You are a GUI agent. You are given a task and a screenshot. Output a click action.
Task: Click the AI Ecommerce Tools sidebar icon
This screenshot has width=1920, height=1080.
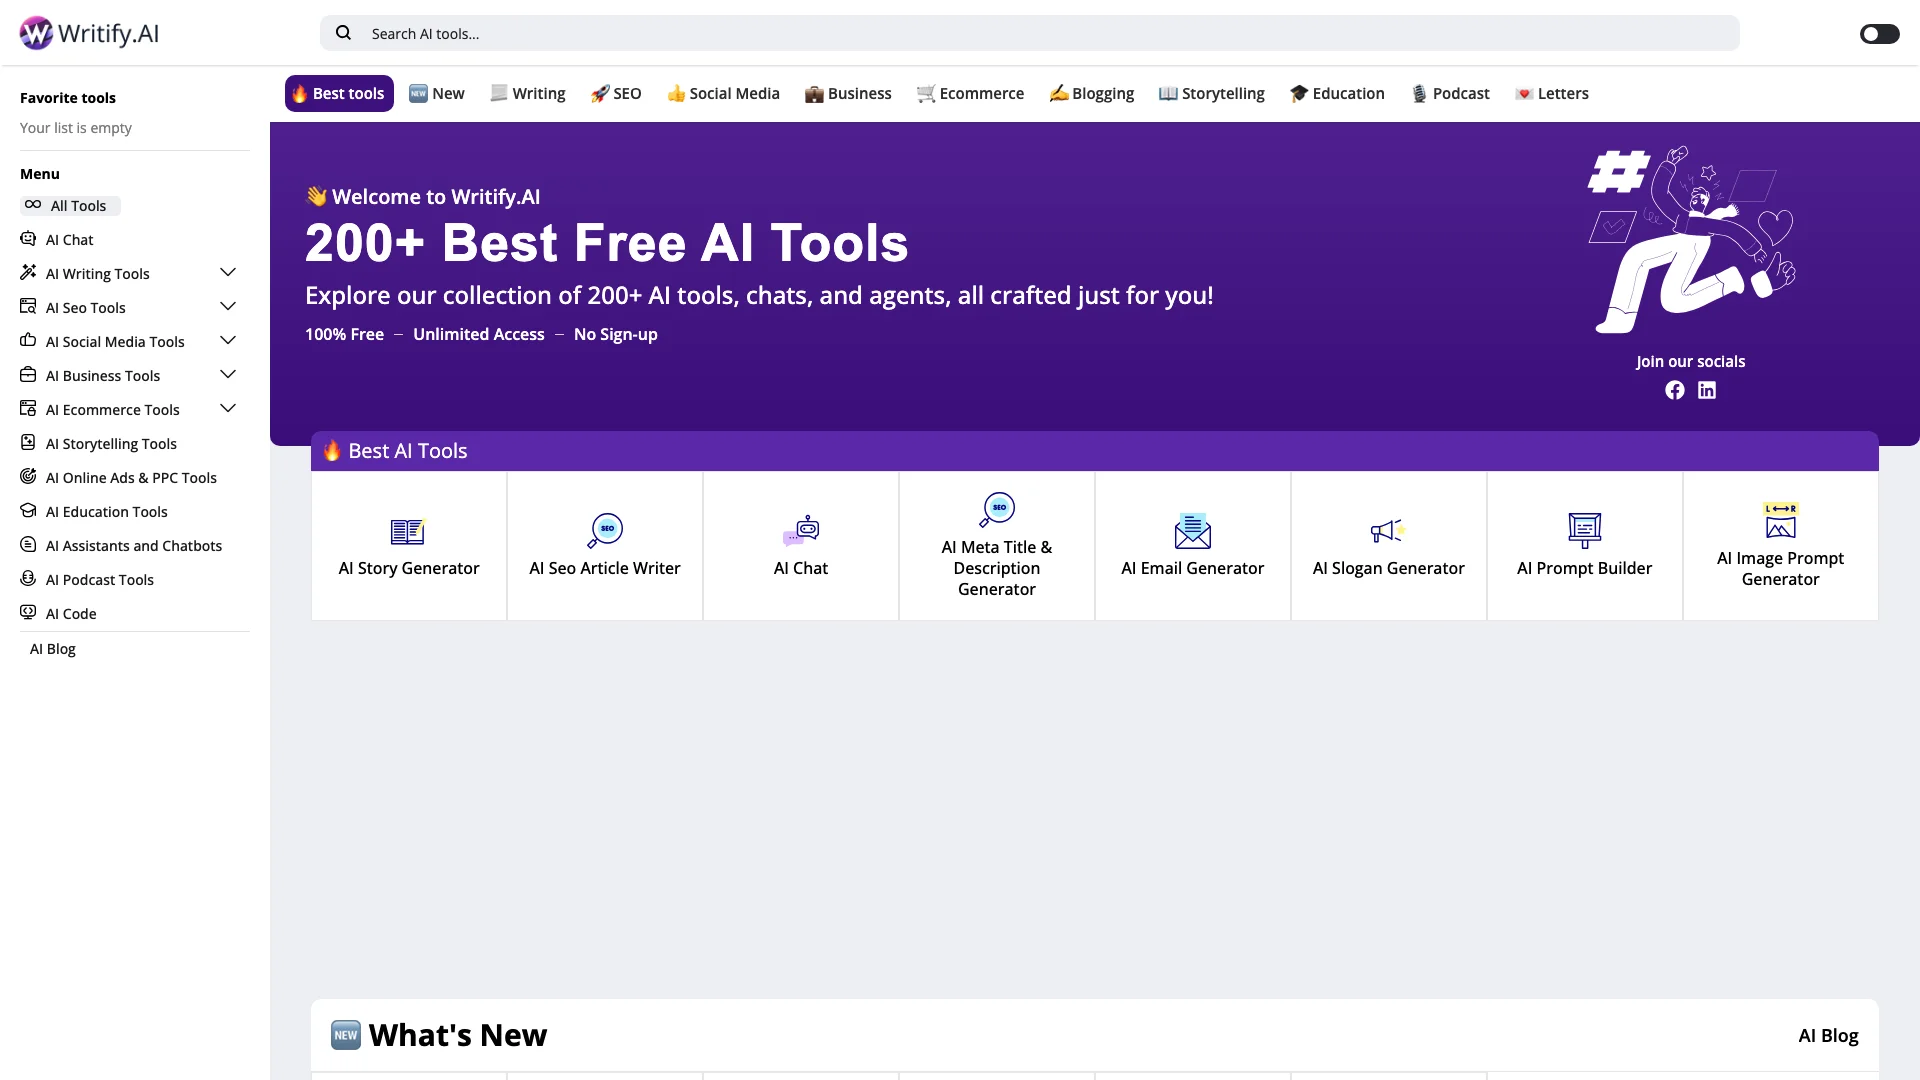(28, 408)
